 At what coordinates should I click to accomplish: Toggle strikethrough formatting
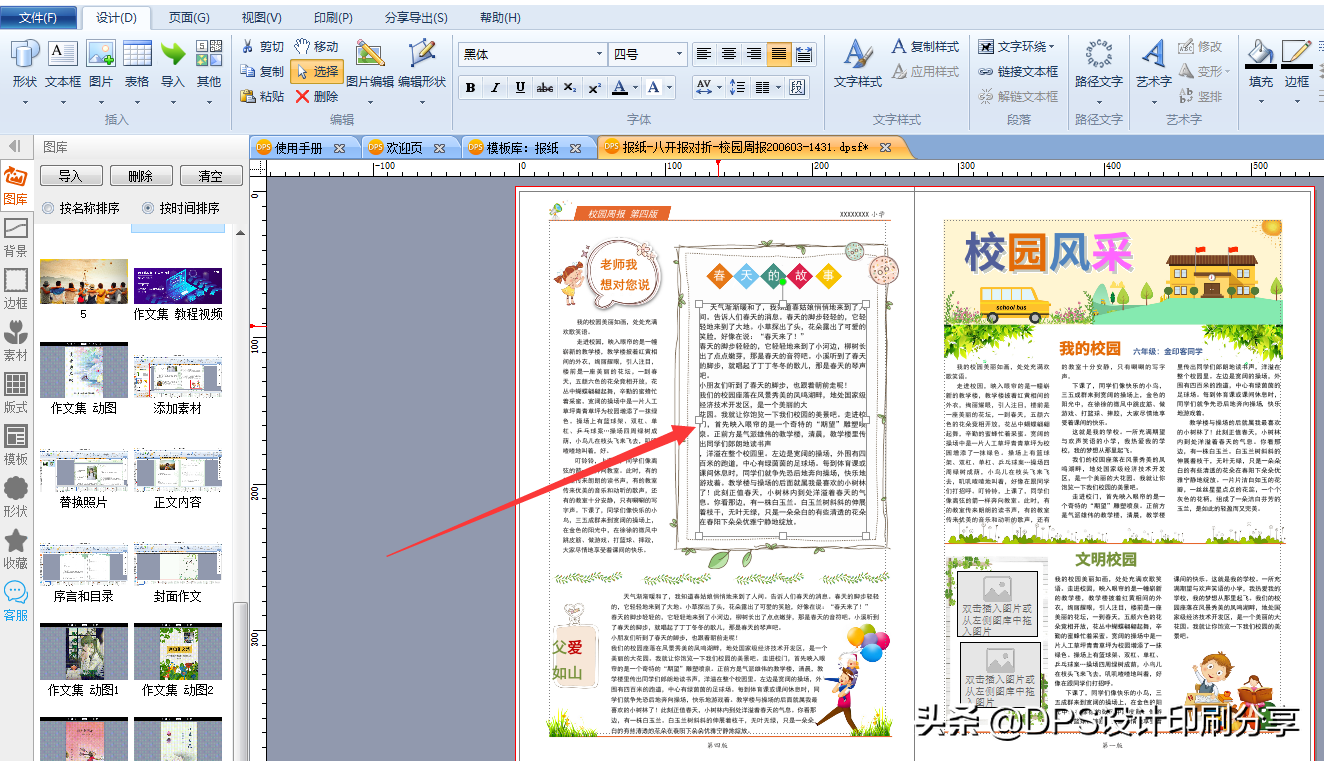[545, 88]
